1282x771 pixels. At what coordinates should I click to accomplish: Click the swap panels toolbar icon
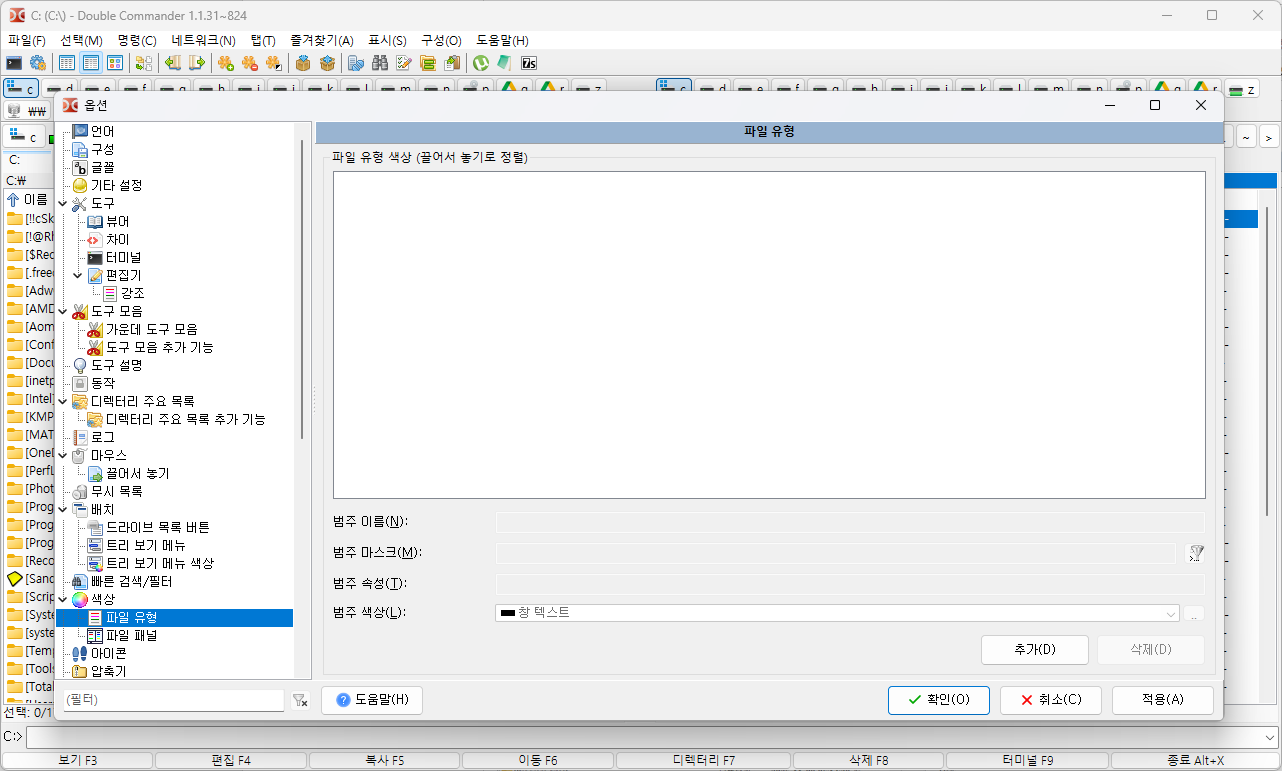click(144, 63)
